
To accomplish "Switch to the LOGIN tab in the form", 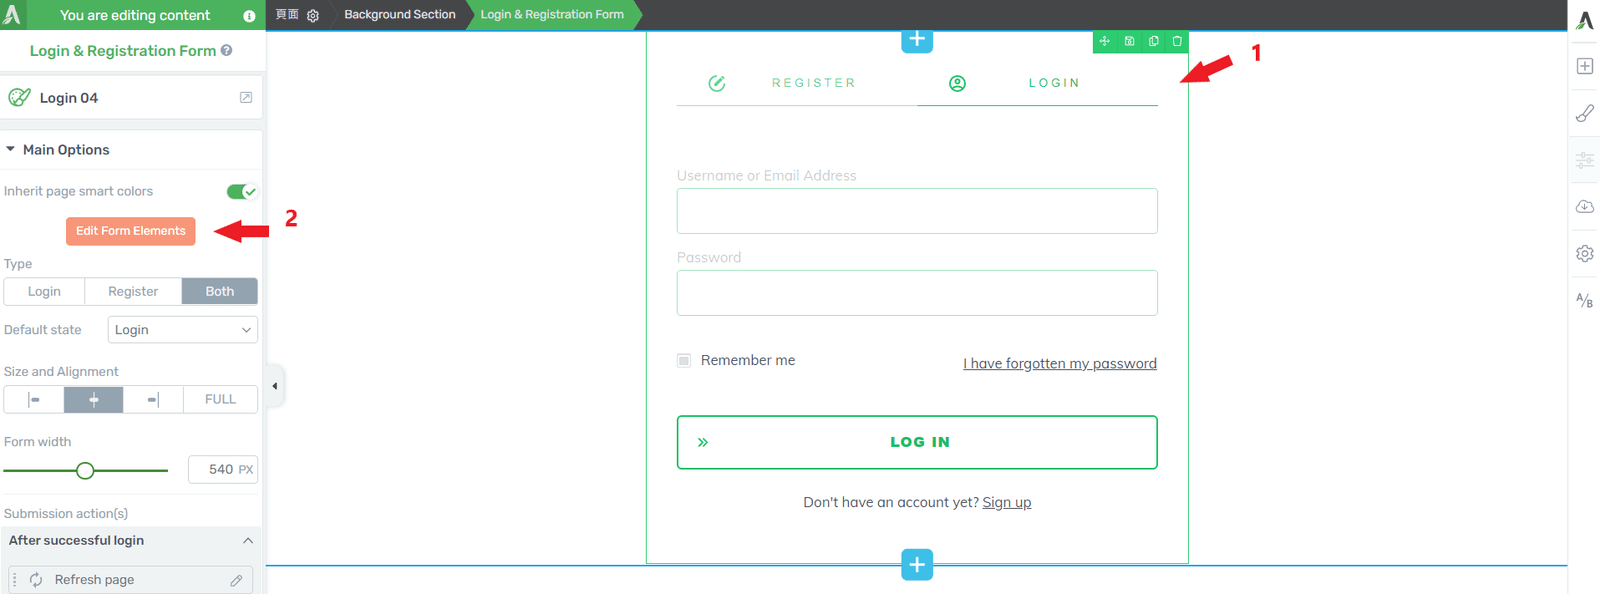I will click(x=1038, y=83).
